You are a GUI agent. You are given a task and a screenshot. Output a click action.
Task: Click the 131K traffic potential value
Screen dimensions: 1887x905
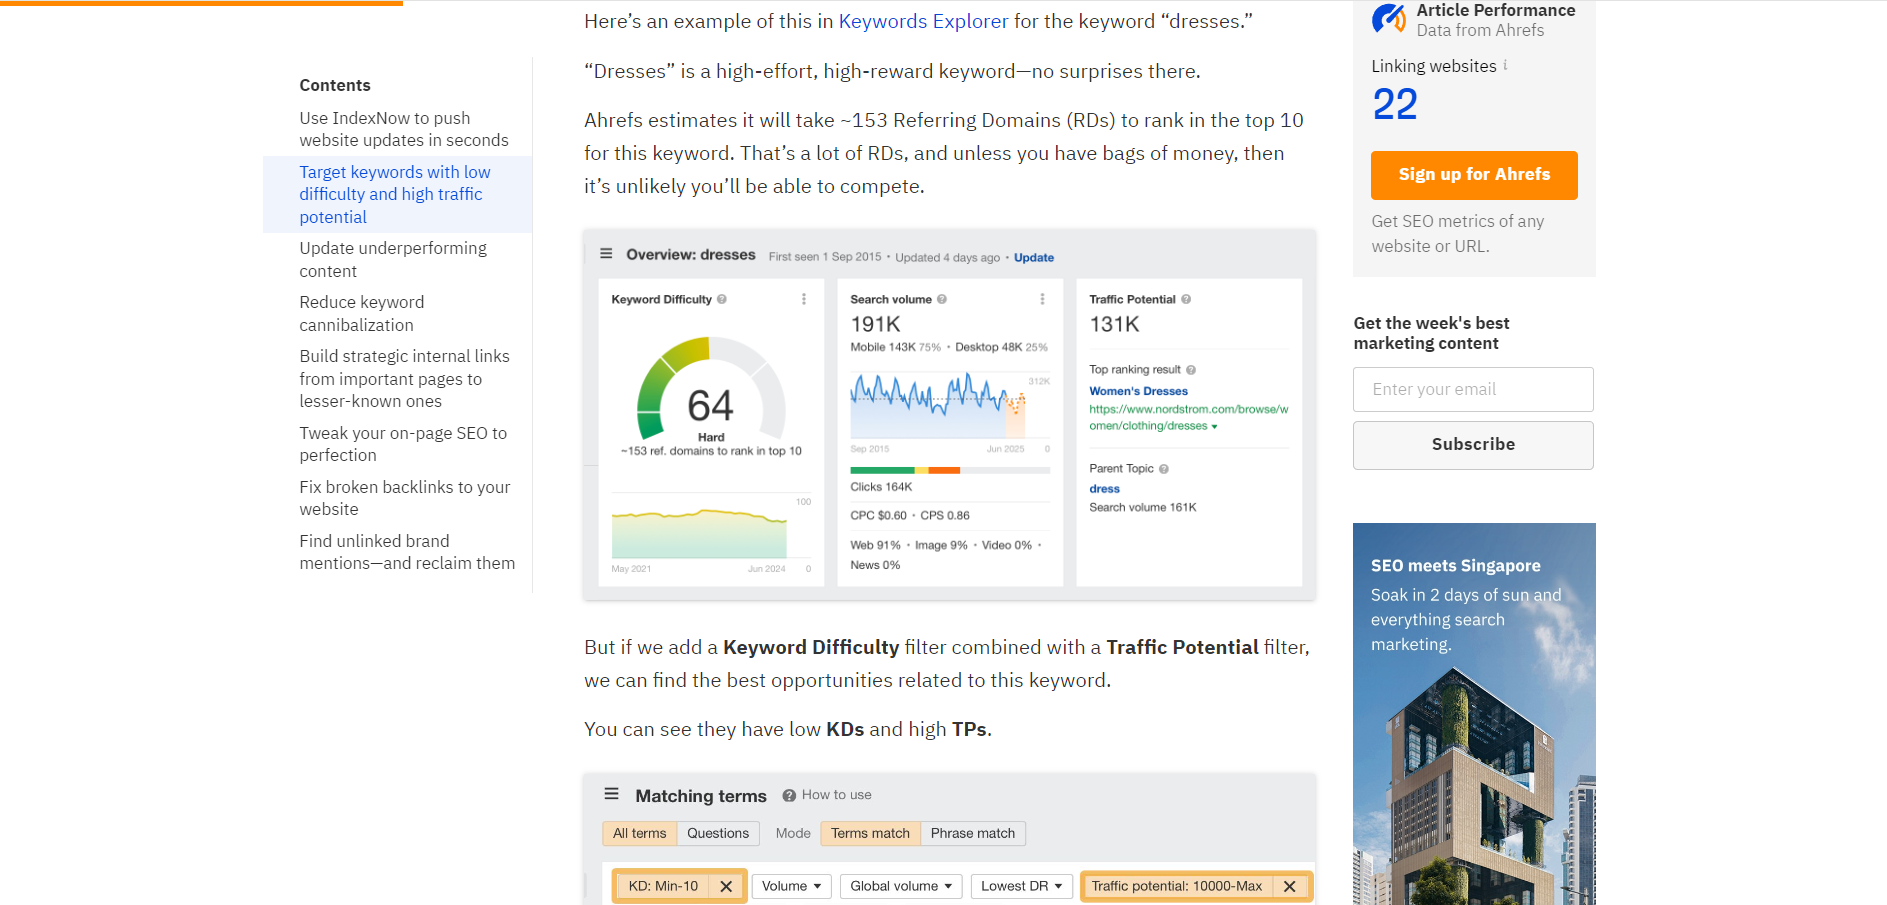coord(1114,324)
